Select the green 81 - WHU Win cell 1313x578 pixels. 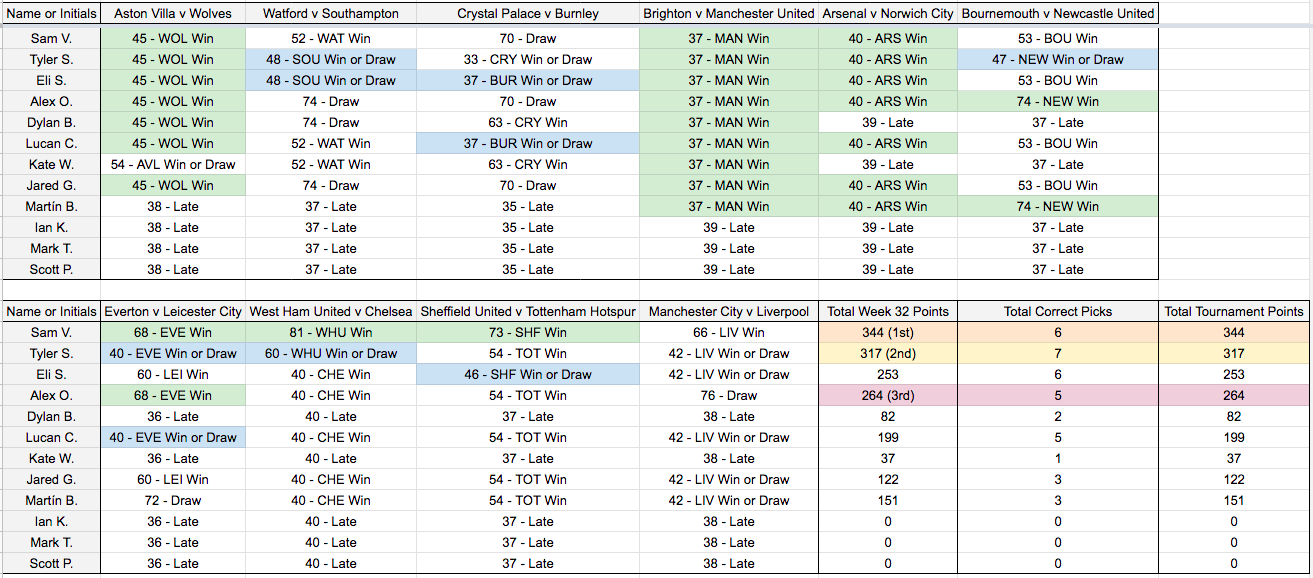click(330, 333)
